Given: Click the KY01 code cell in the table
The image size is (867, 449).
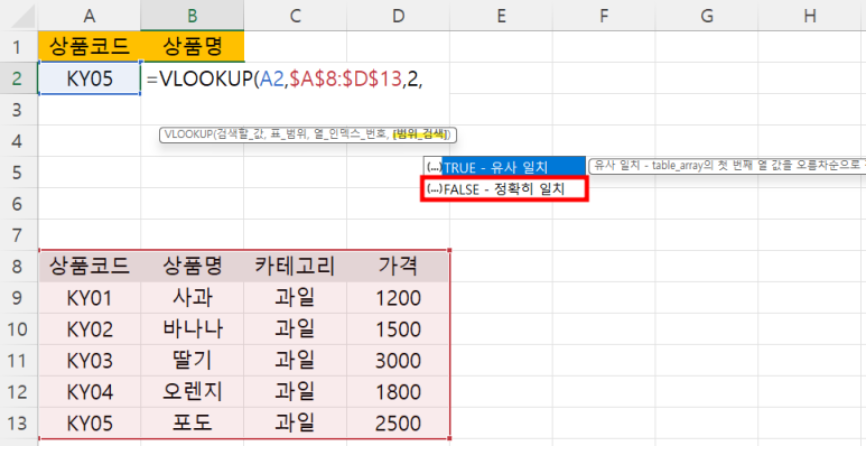Looking at the screenshot, I should 89,298.
